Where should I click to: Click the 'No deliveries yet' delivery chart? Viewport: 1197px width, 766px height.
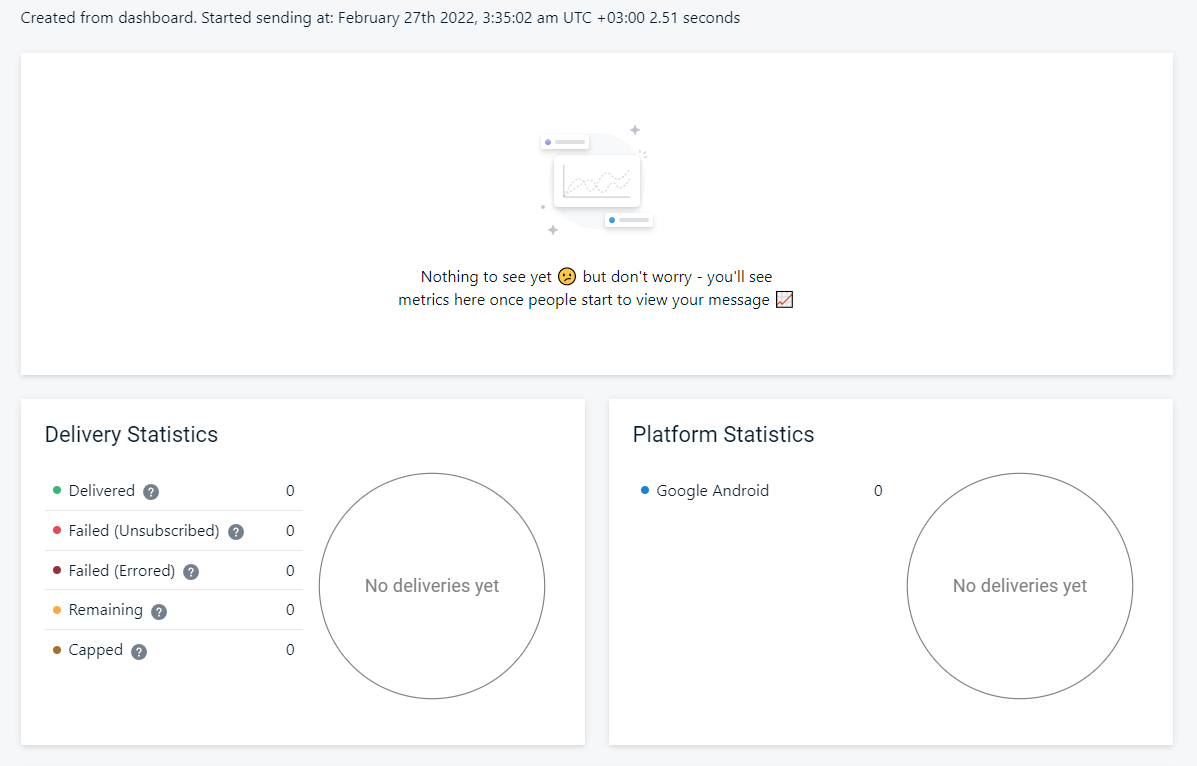coord(431,586)
